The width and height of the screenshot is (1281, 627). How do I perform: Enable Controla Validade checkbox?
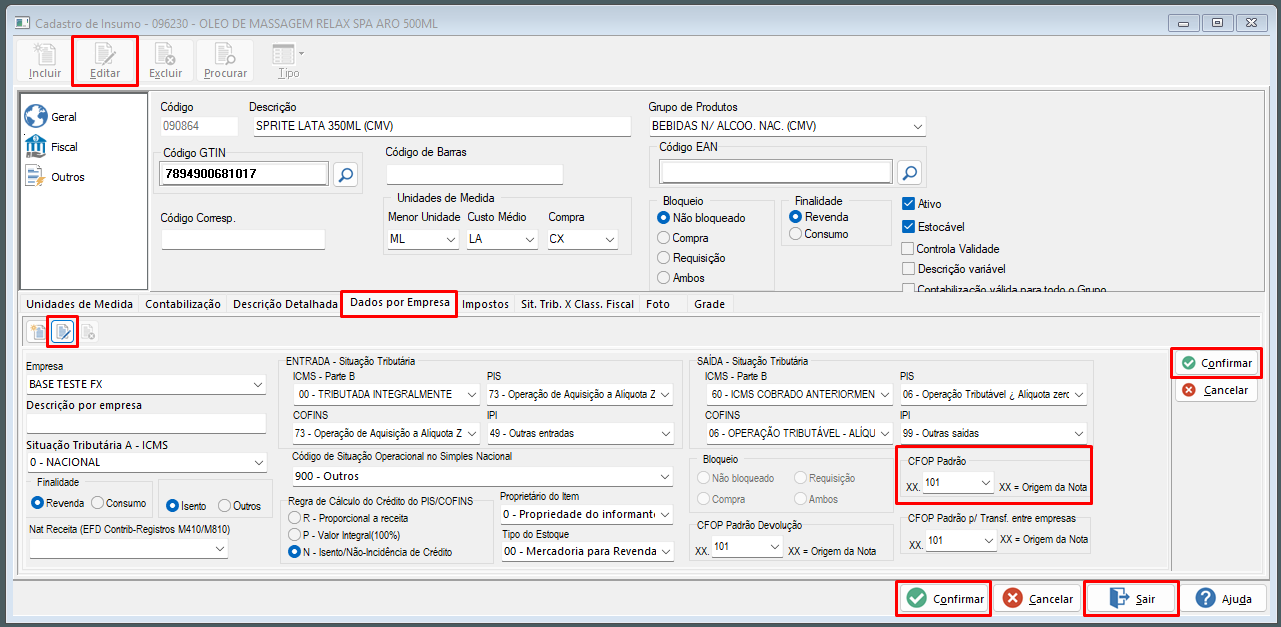pyautogui.click(x=908, y=249)
